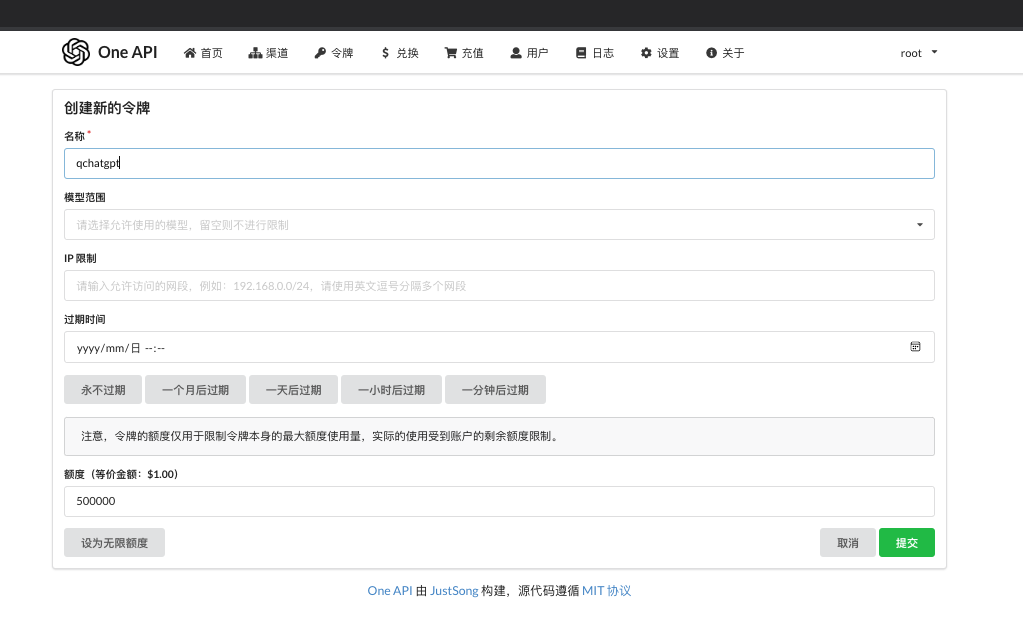This screenshot has height=635, width=1023.
Task: Click the 关于 info icon
Action: pos(710,52)
